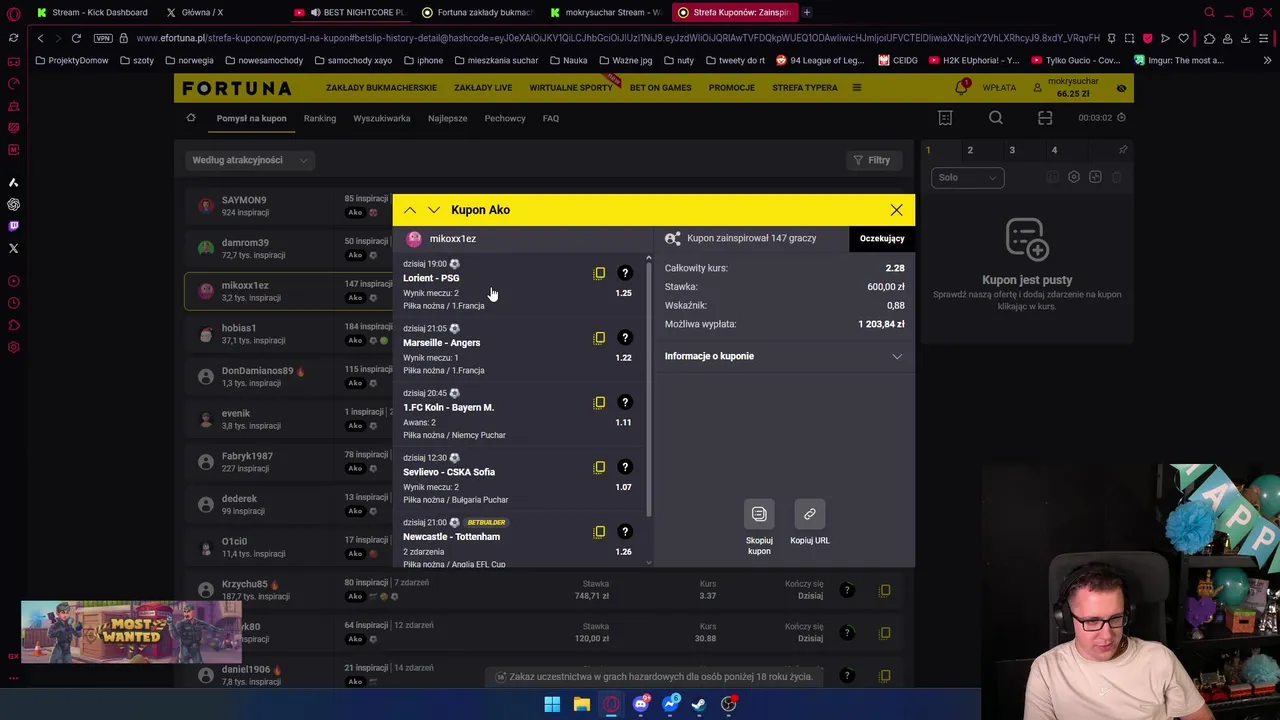The image size is (1280, 720).
Task: Select Ranking tab
Action: (x=320, y=118)
